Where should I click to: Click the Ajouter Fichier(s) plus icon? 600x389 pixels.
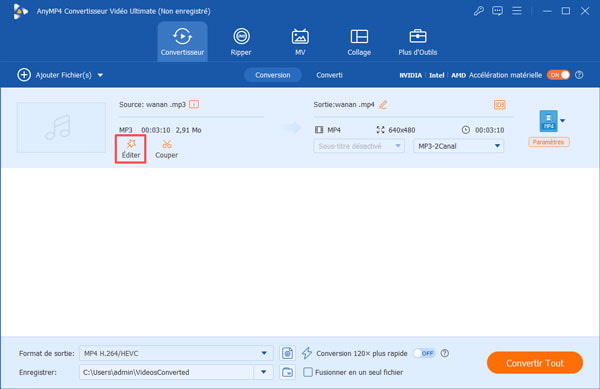(24, 75)
